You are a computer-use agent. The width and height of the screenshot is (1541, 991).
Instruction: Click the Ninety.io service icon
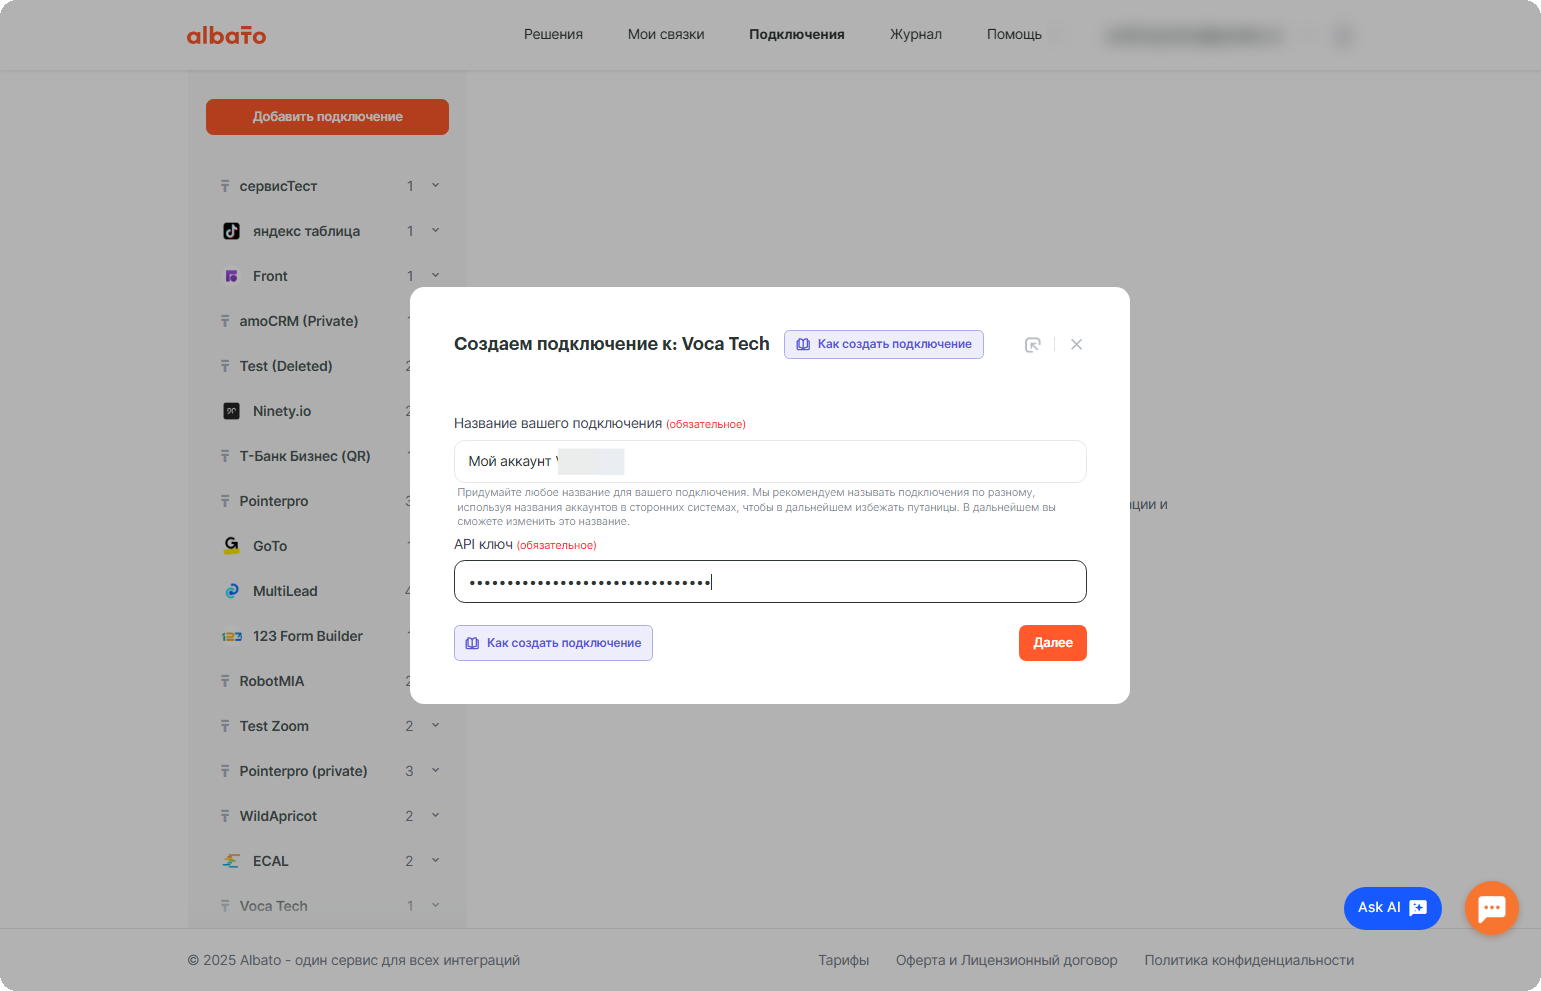(230, 410)
